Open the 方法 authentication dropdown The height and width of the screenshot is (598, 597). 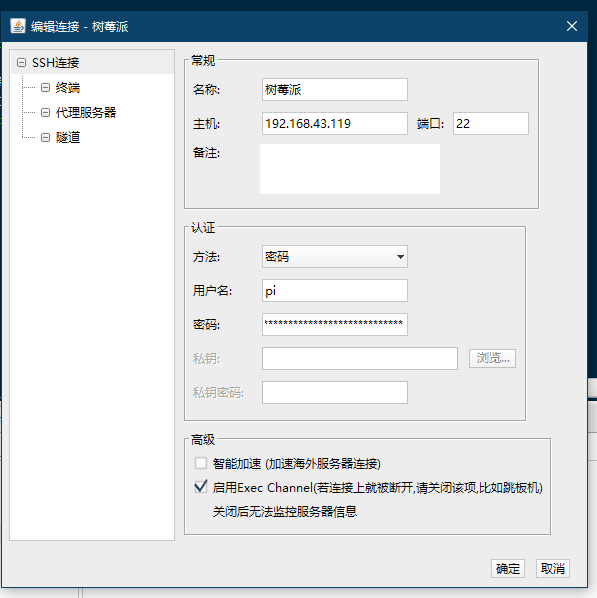click(x=335, y=256)
